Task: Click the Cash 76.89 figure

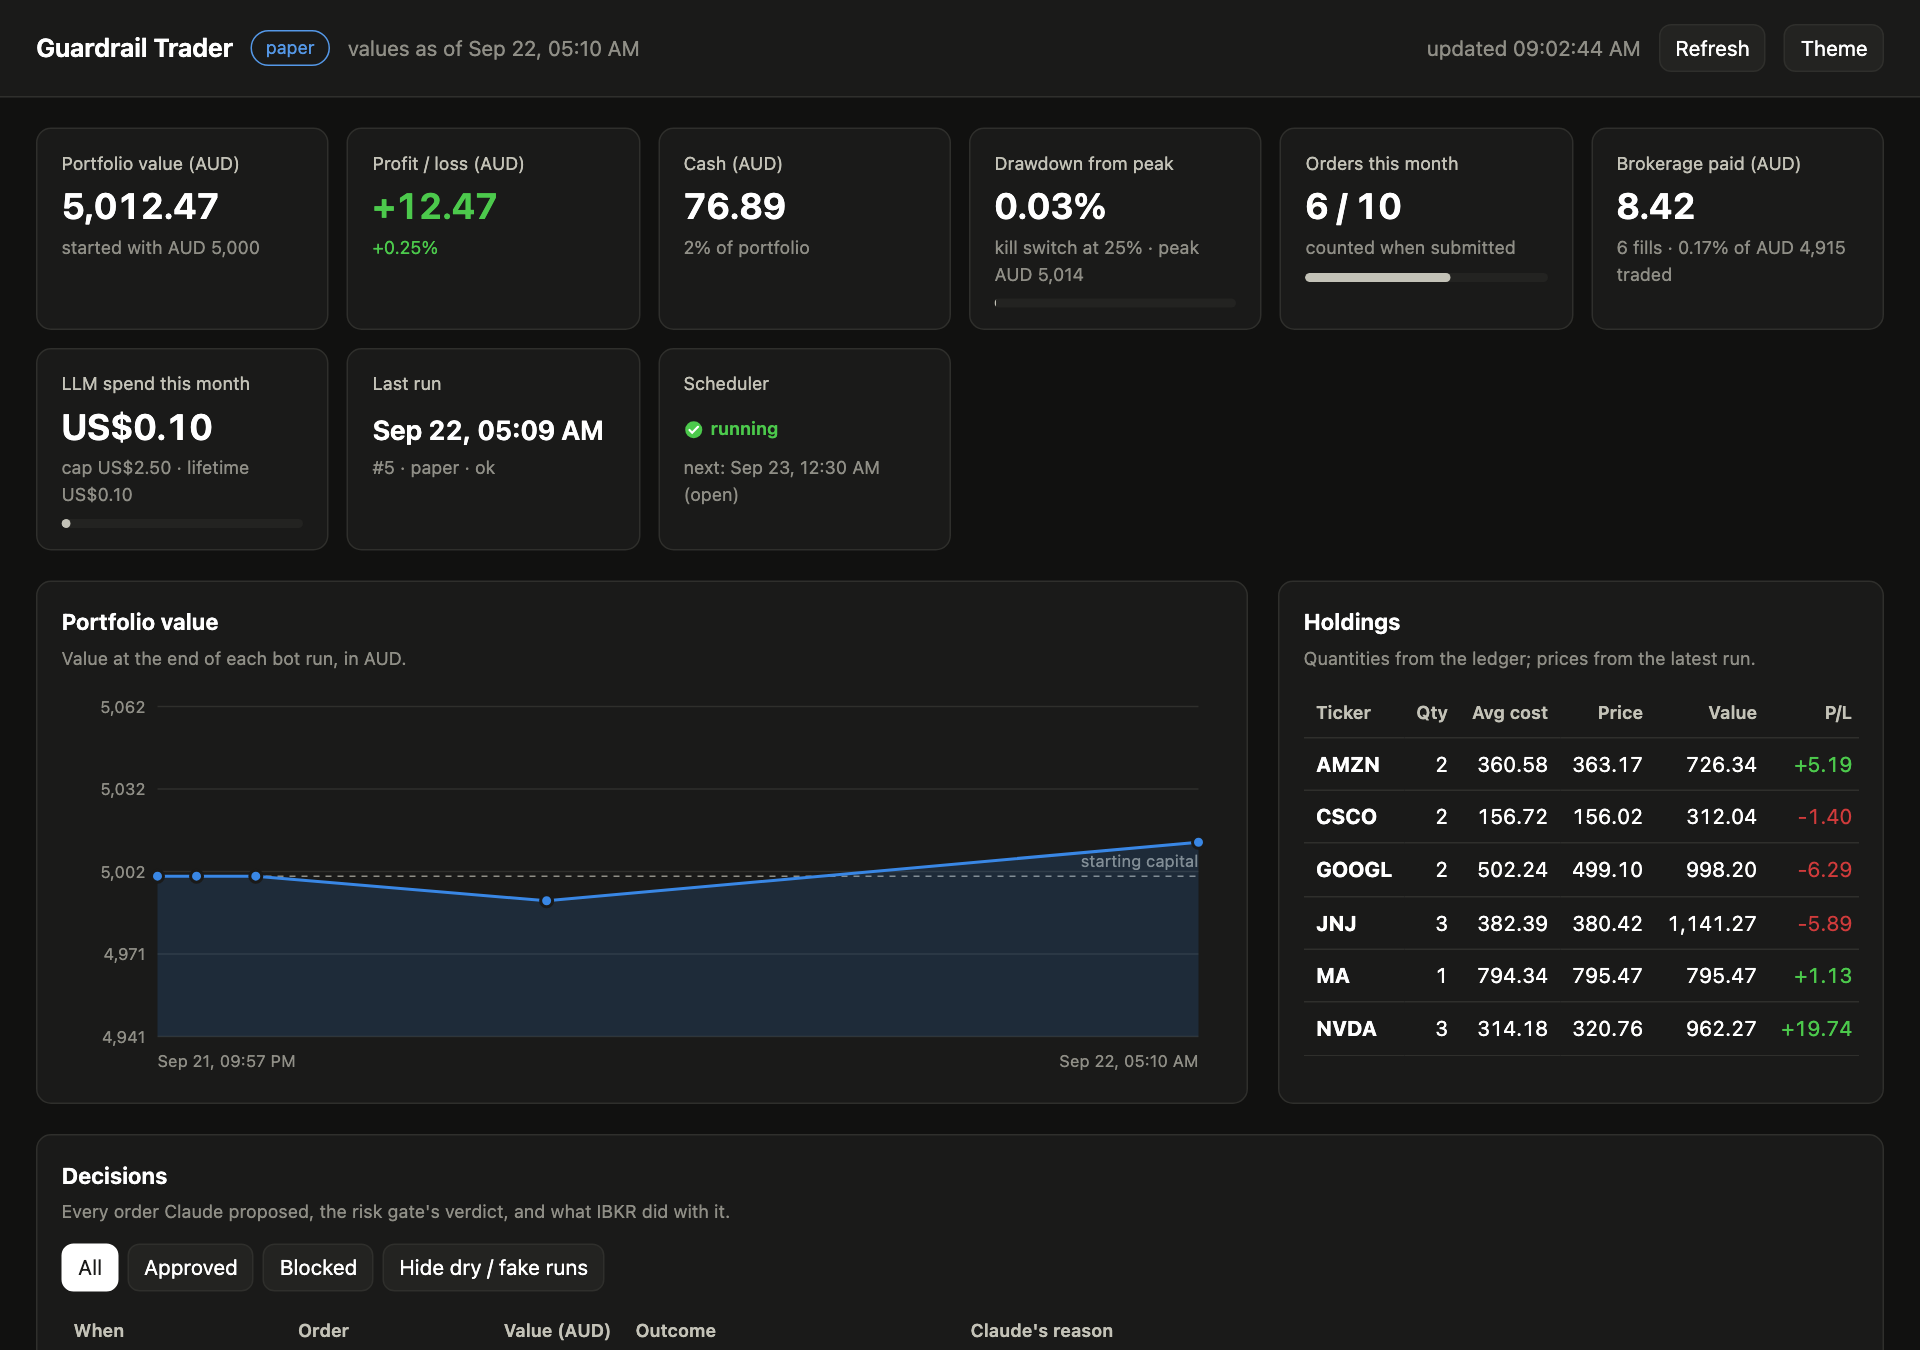Action: click(735, 207)
